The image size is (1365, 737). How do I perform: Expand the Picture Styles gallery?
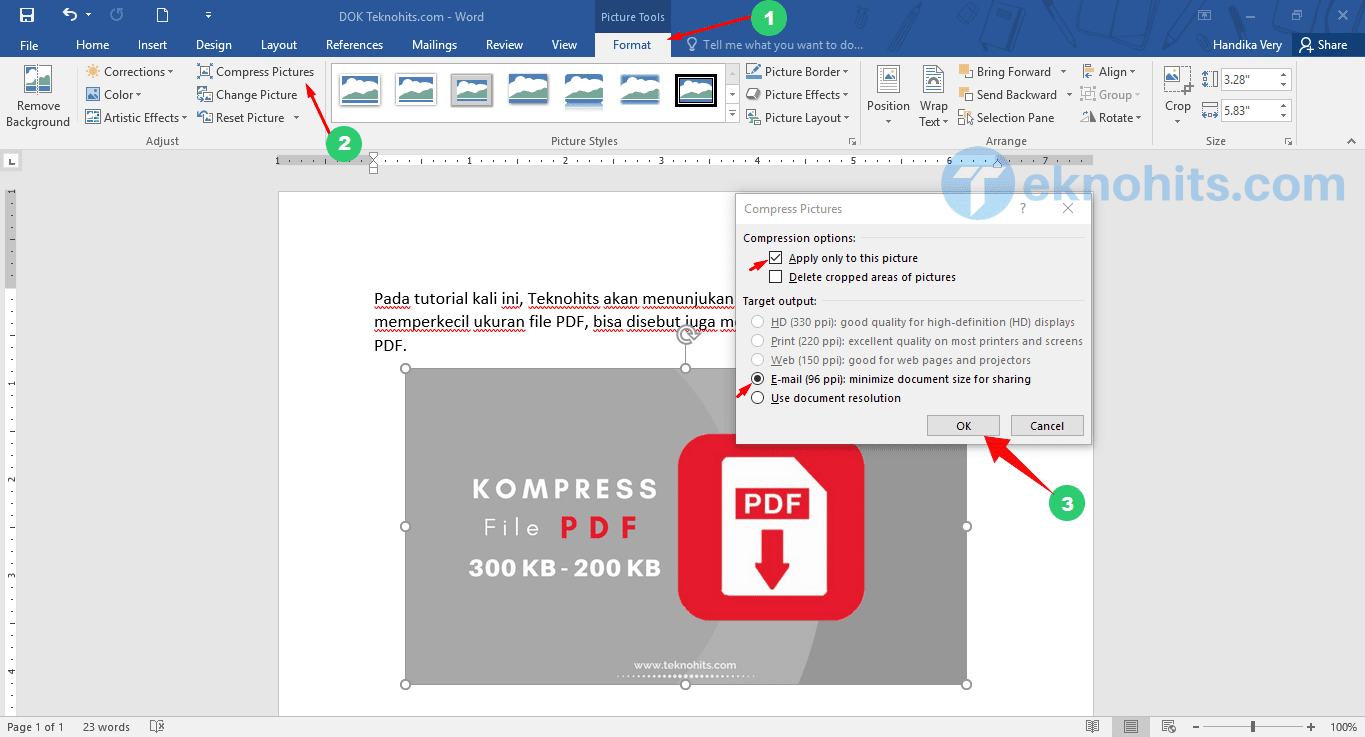[x=732, y=114]
